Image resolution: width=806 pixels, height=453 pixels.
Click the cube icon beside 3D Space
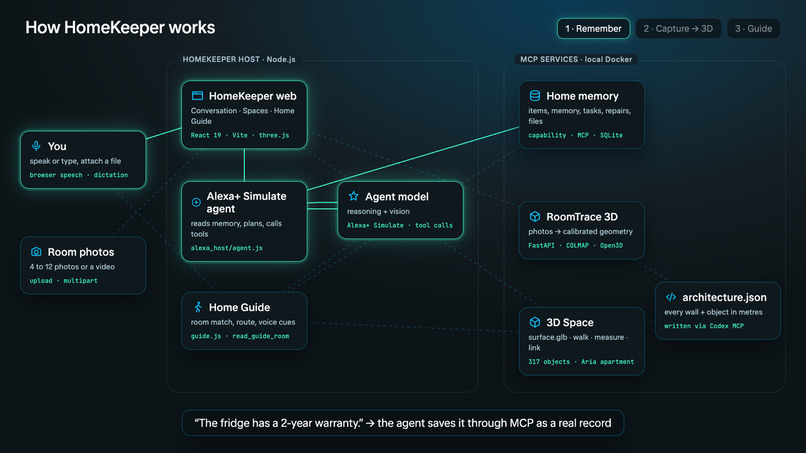pyautogui.click(x=535, y=322)
